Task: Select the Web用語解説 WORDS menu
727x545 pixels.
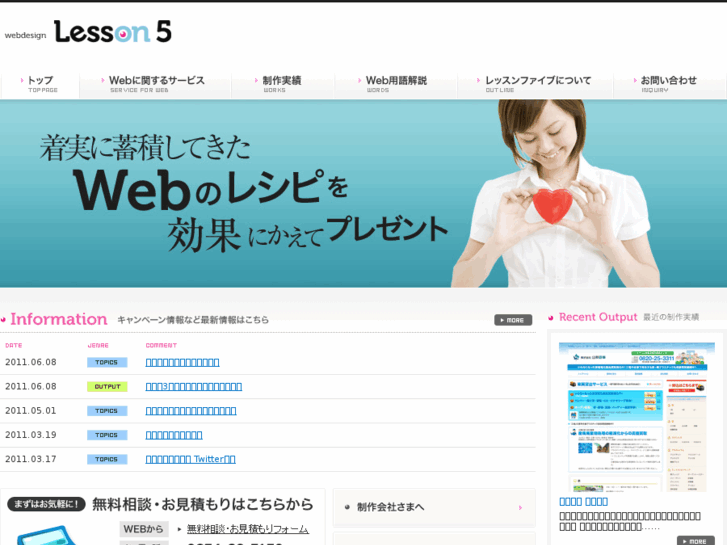Action: point(395,84)
